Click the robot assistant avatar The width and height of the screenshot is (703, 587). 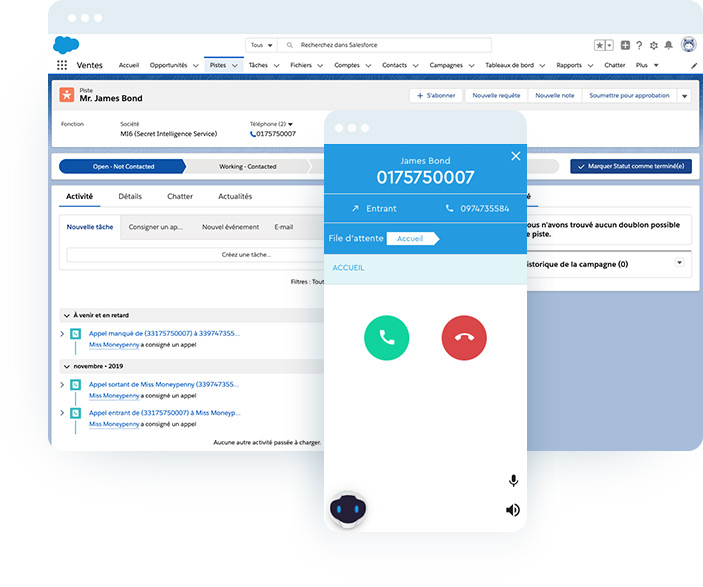coord(348,509)
